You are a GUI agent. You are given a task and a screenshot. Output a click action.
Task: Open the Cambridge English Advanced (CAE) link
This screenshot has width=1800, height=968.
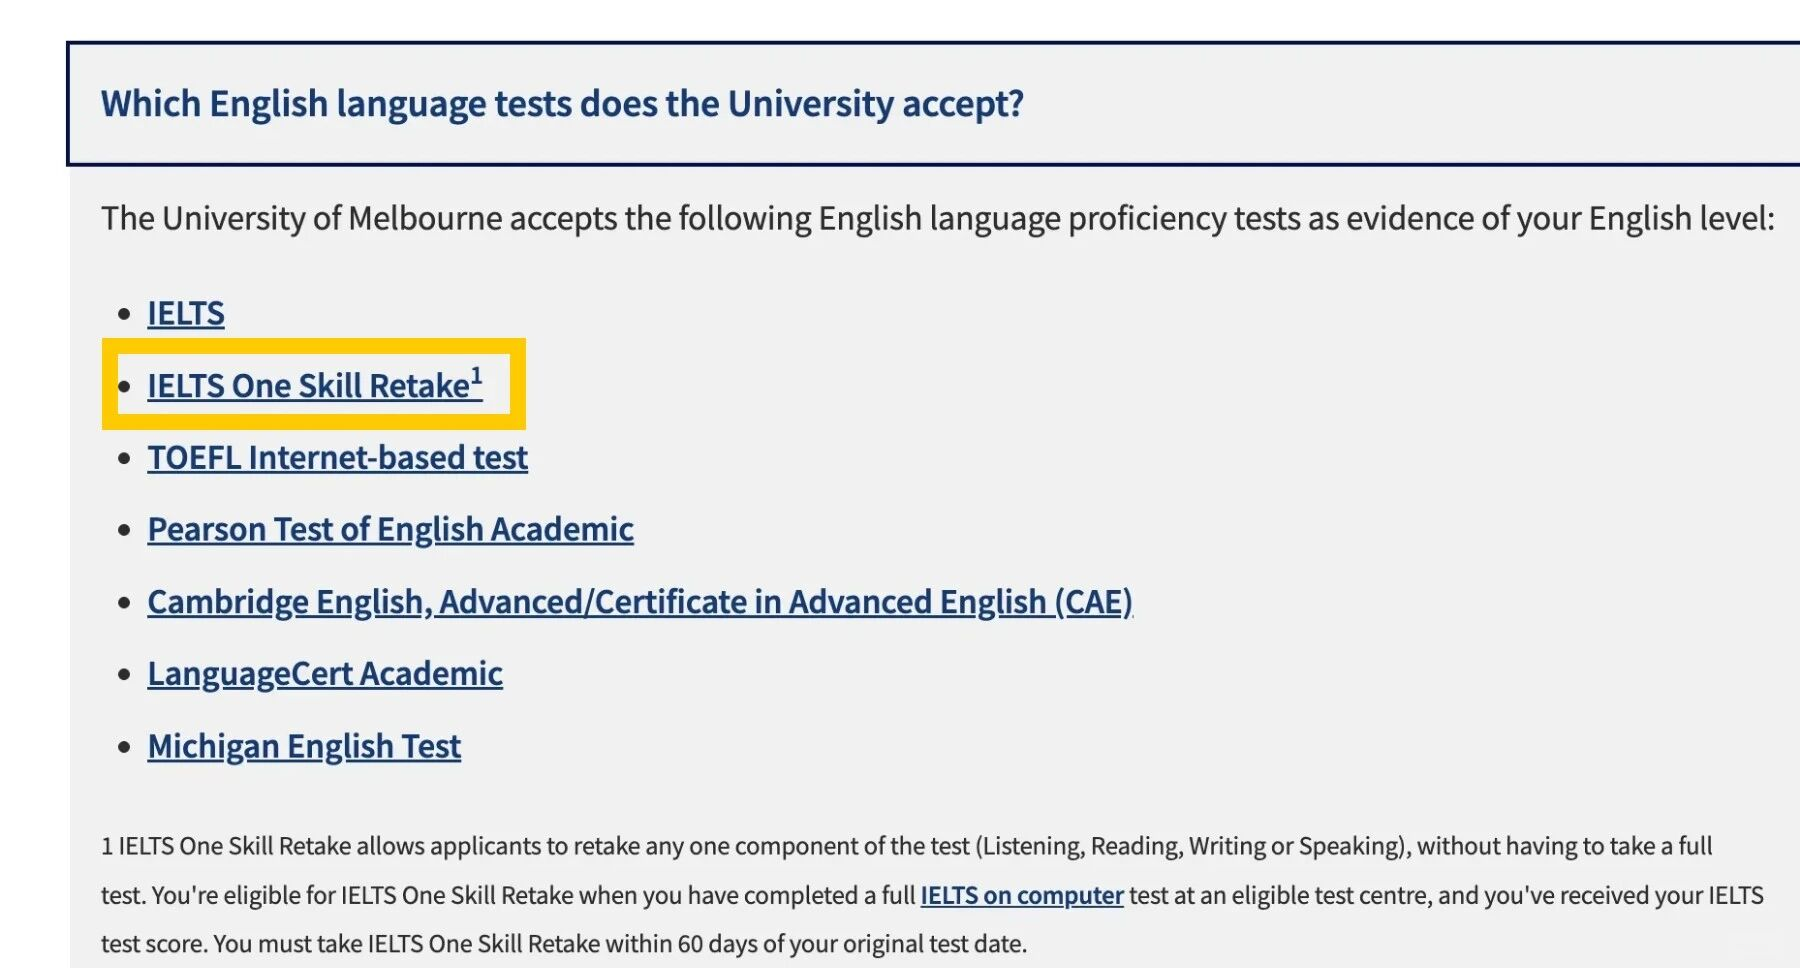640,601
